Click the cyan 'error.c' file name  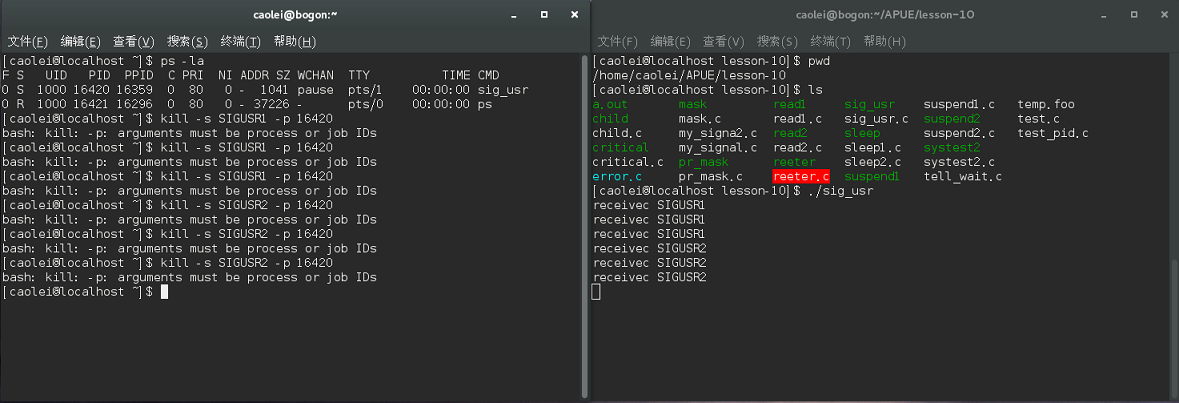pos(617,177)
